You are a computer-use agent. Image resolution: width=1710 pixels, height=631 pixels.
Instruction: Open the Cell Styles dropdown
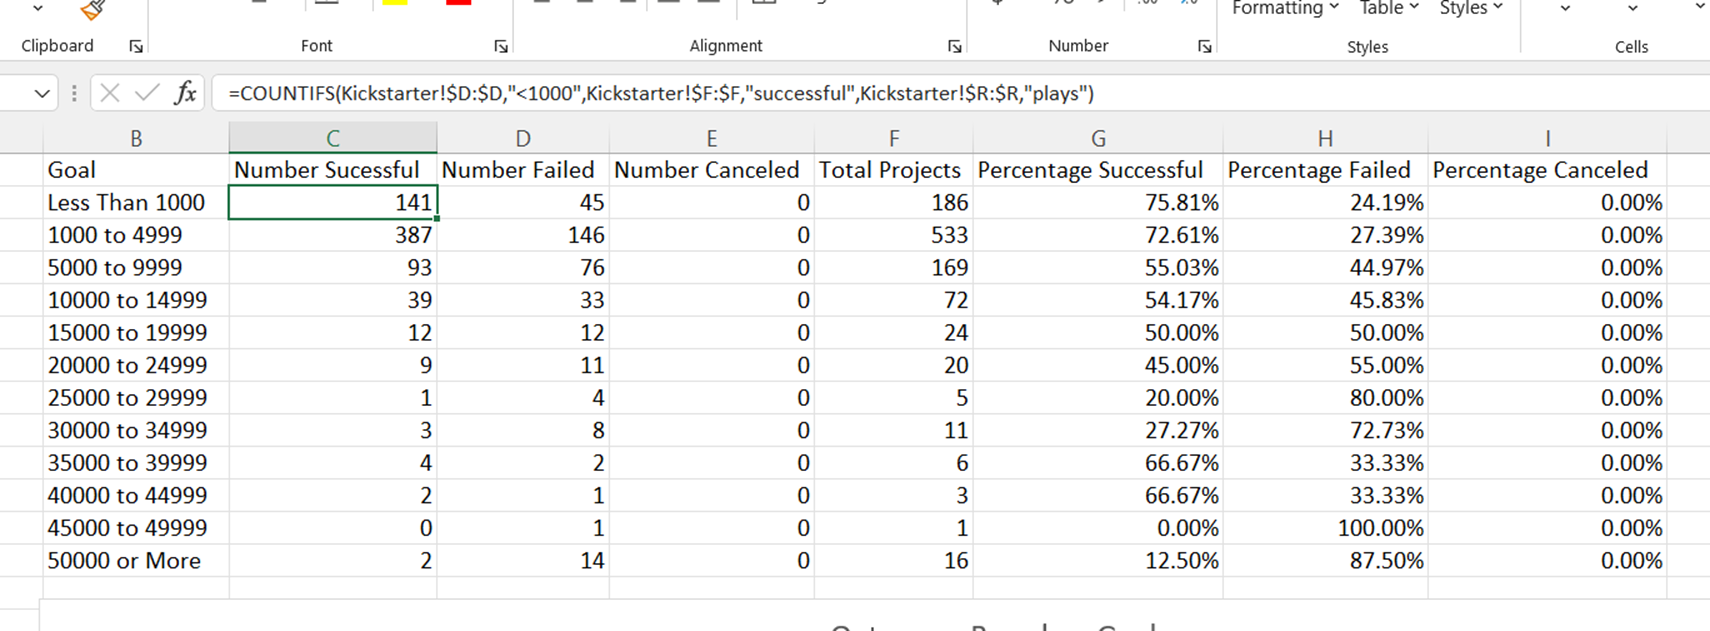[1471, 8]
